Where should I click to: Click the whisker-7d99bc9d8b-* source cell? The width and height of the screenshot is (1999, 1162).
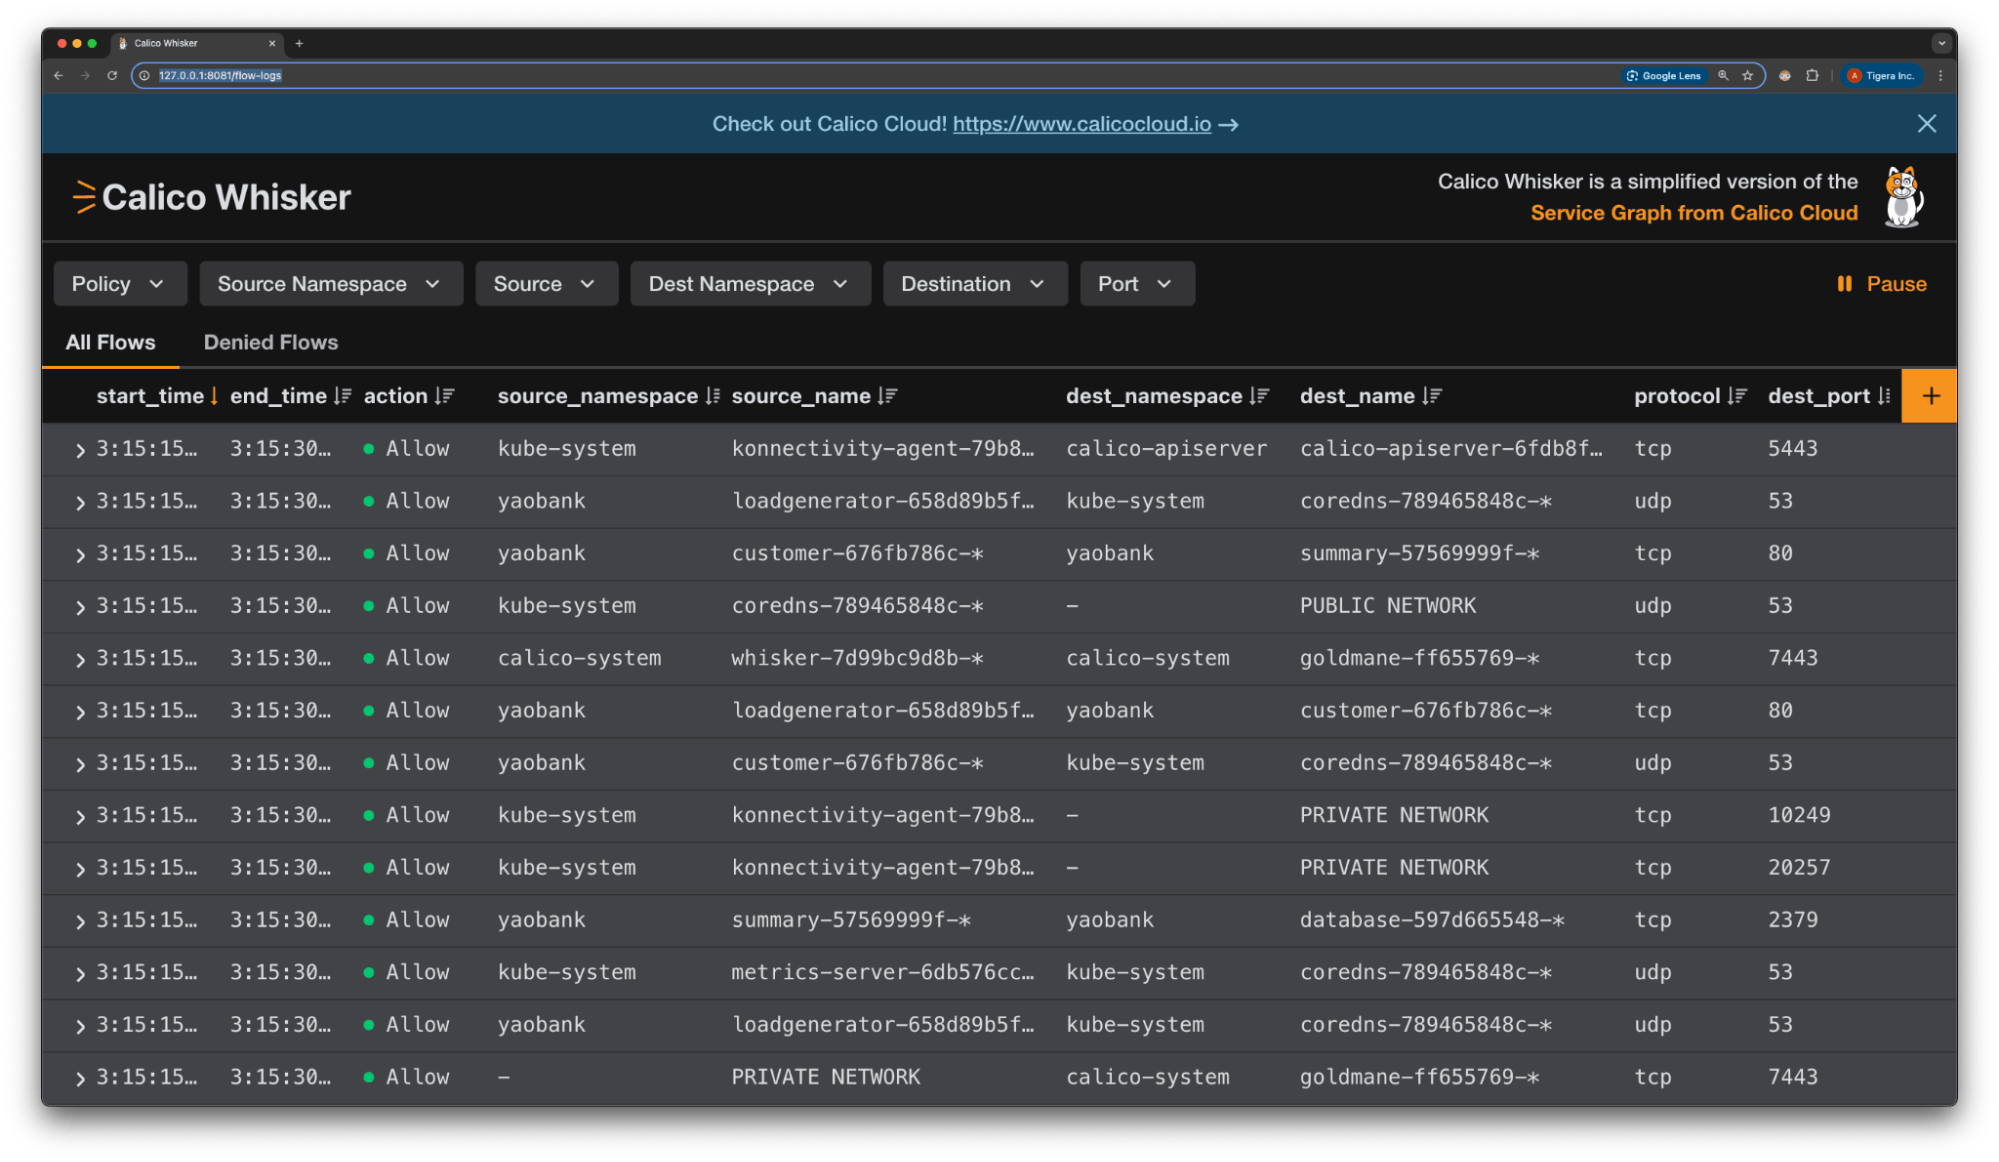coord(857,658)
